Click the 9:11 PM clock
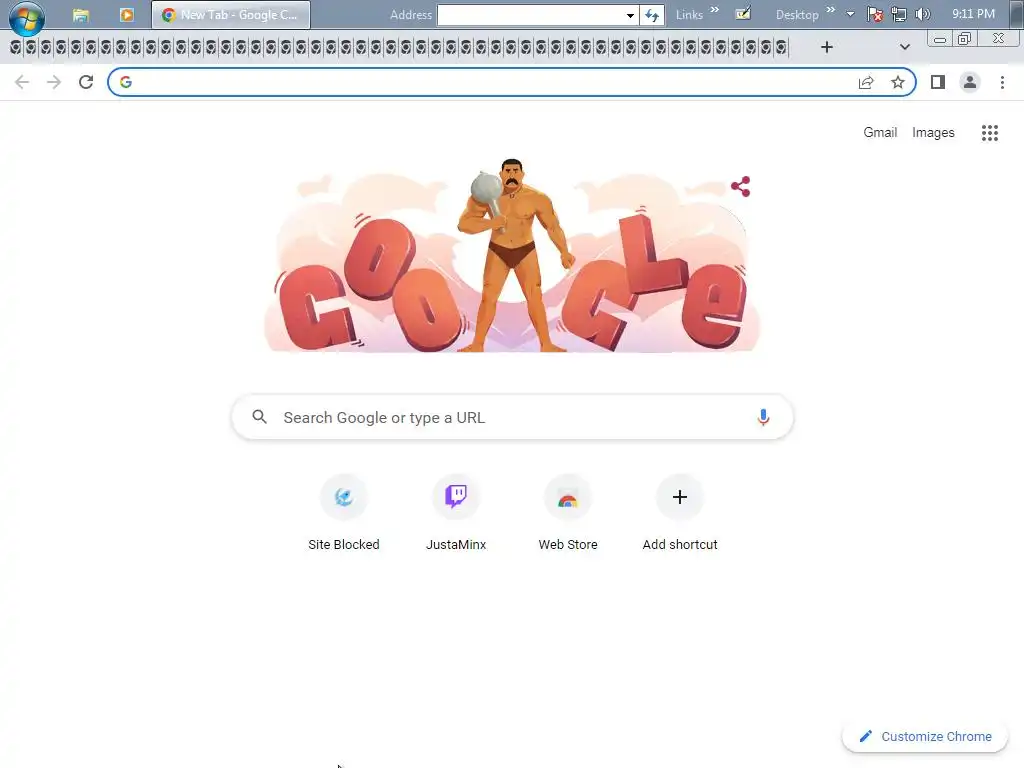The image size is (1024, 768). point(973,14)
